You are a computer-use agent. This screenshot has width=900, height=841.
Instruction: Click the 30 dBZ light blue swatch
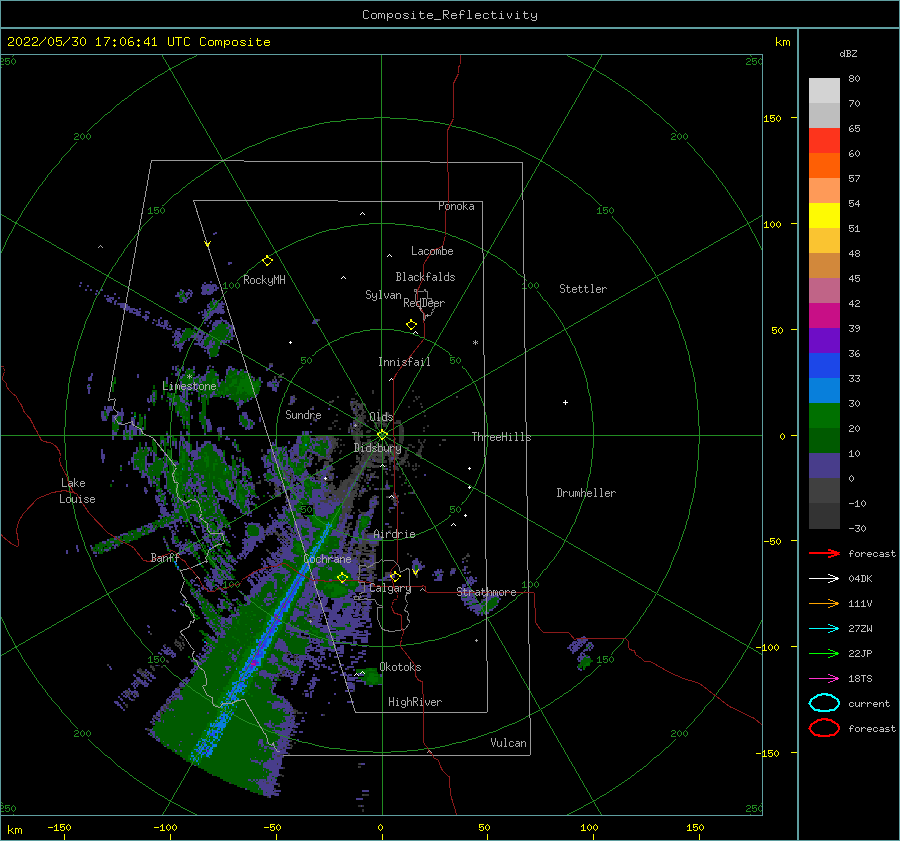[x=824, y=390]
